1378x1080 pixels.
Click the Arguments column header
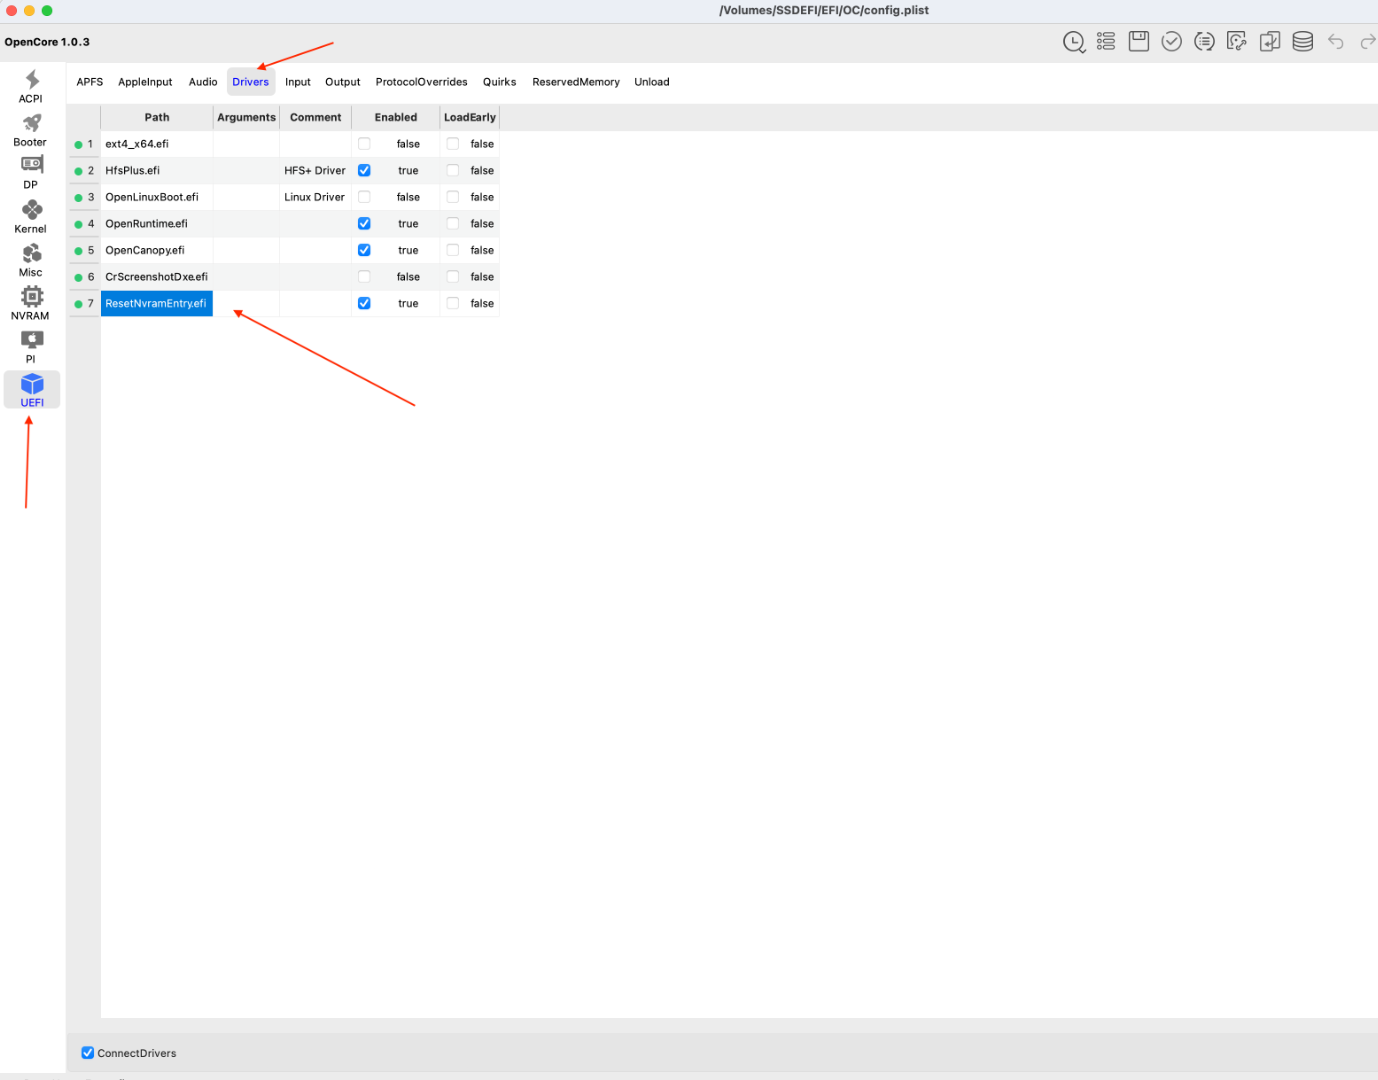[246, 117]
